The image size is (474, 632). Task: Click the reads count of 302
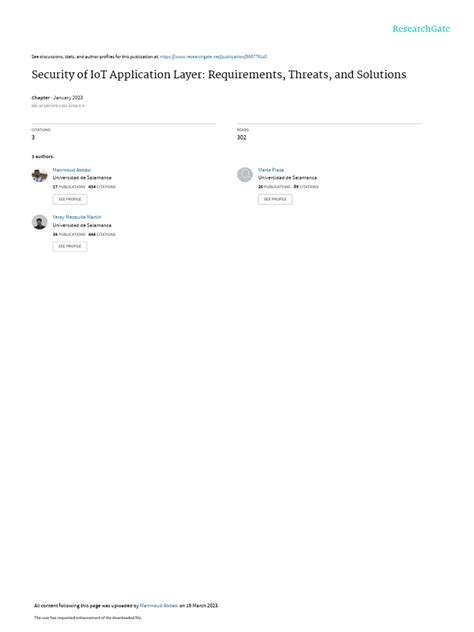pos(241,137)
